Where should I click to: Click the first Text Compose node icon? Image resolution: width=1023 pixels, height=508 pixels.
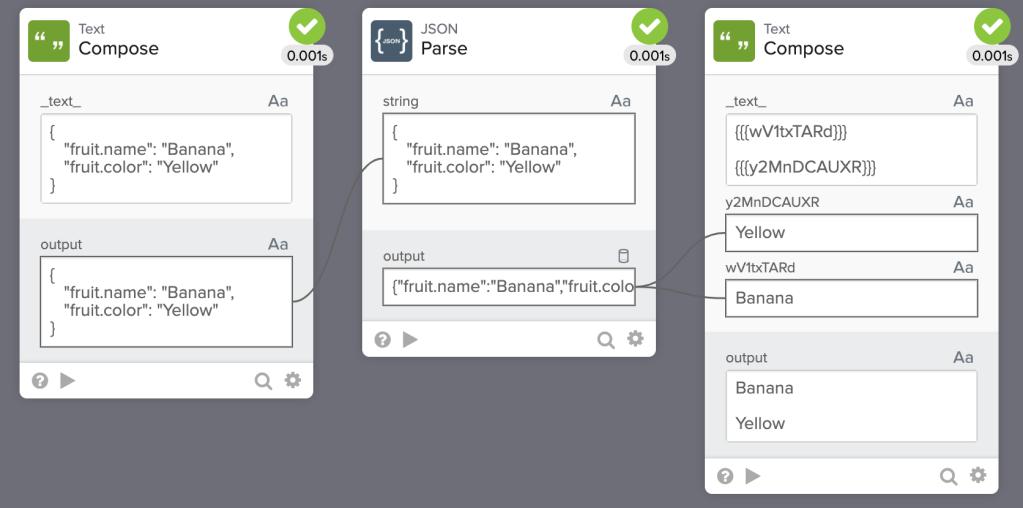(49, 41)
